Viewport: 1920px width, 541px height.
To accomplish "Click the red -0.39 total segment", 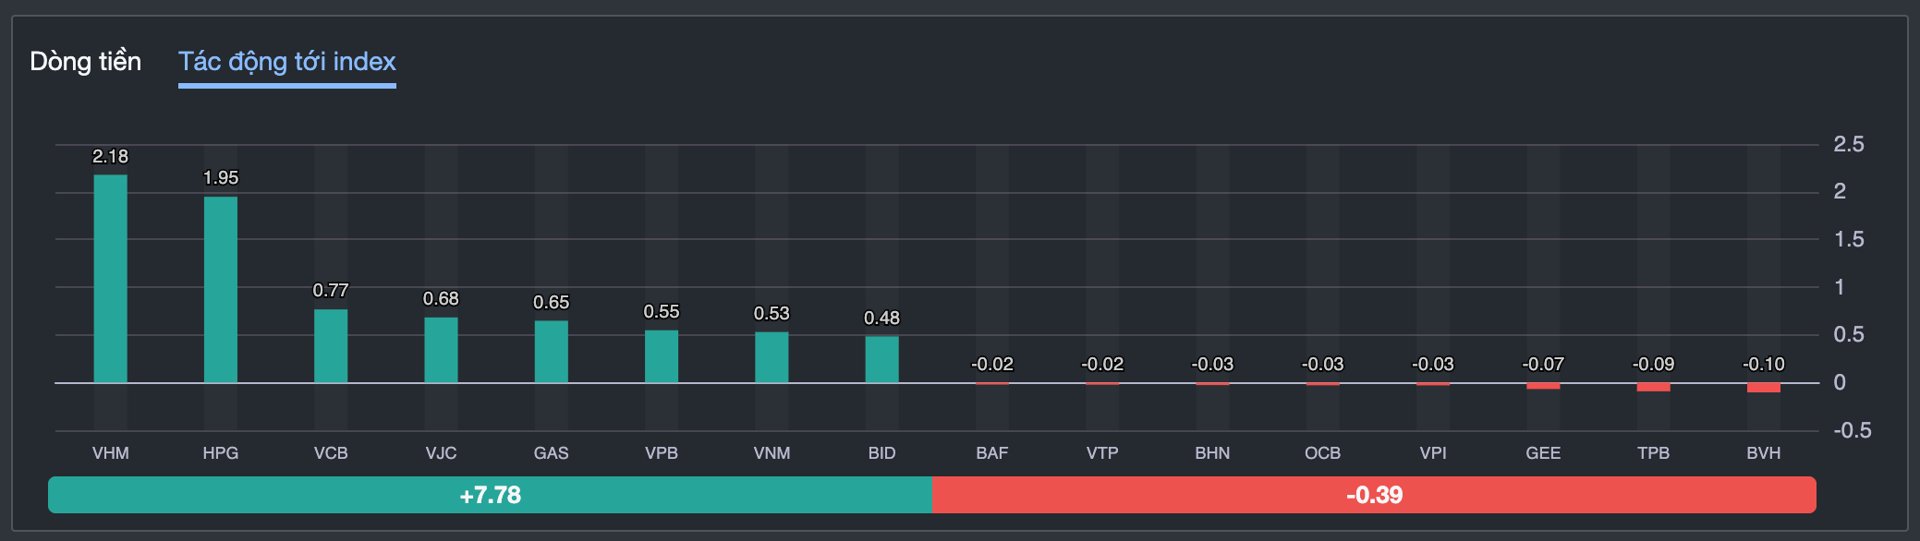I will (1374, 495).
